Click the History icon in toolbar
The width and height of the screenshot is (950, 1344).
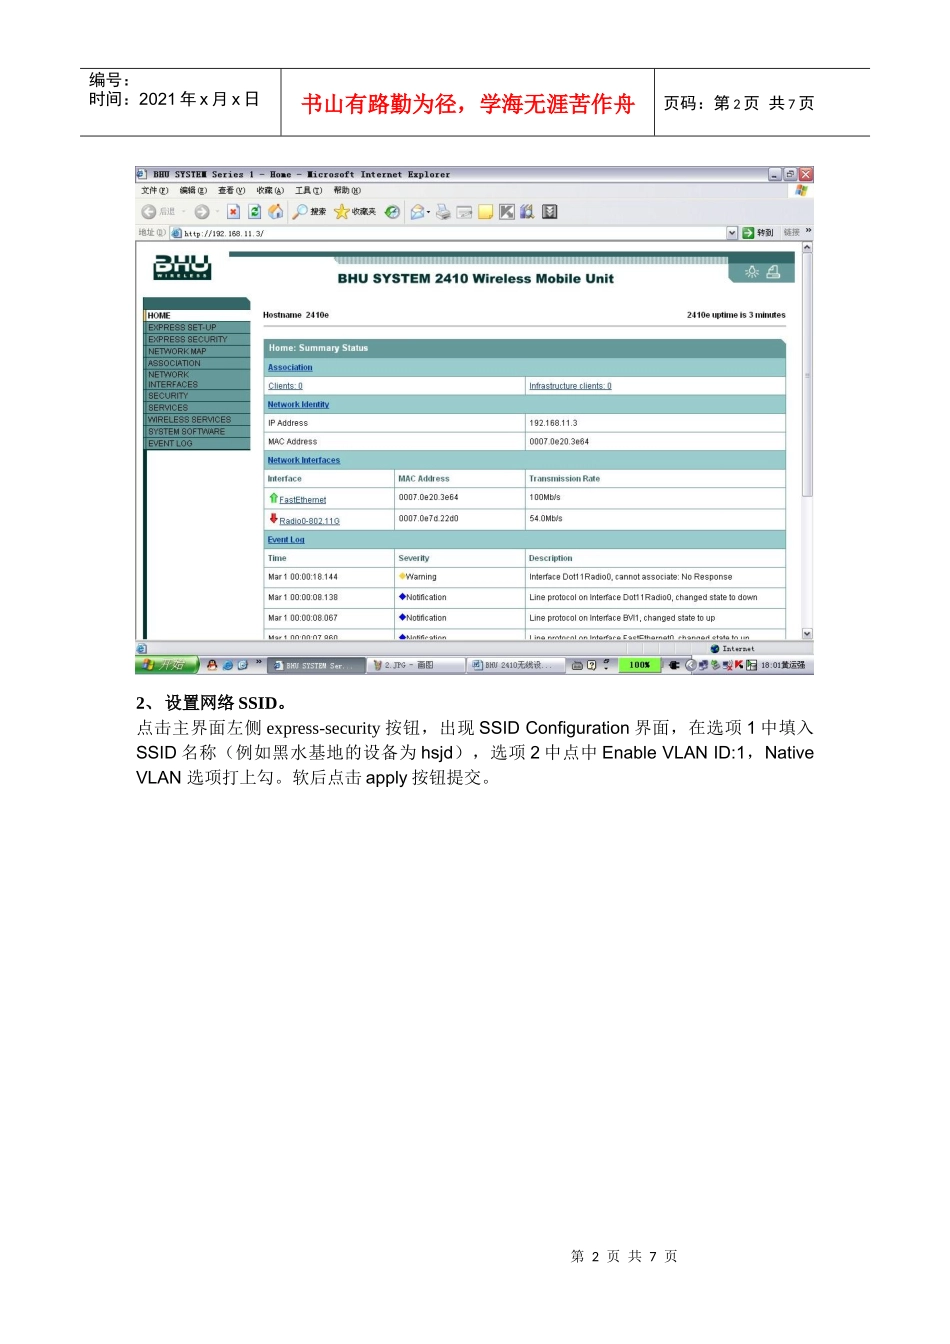pyautogui.click(x=393, y=212)
